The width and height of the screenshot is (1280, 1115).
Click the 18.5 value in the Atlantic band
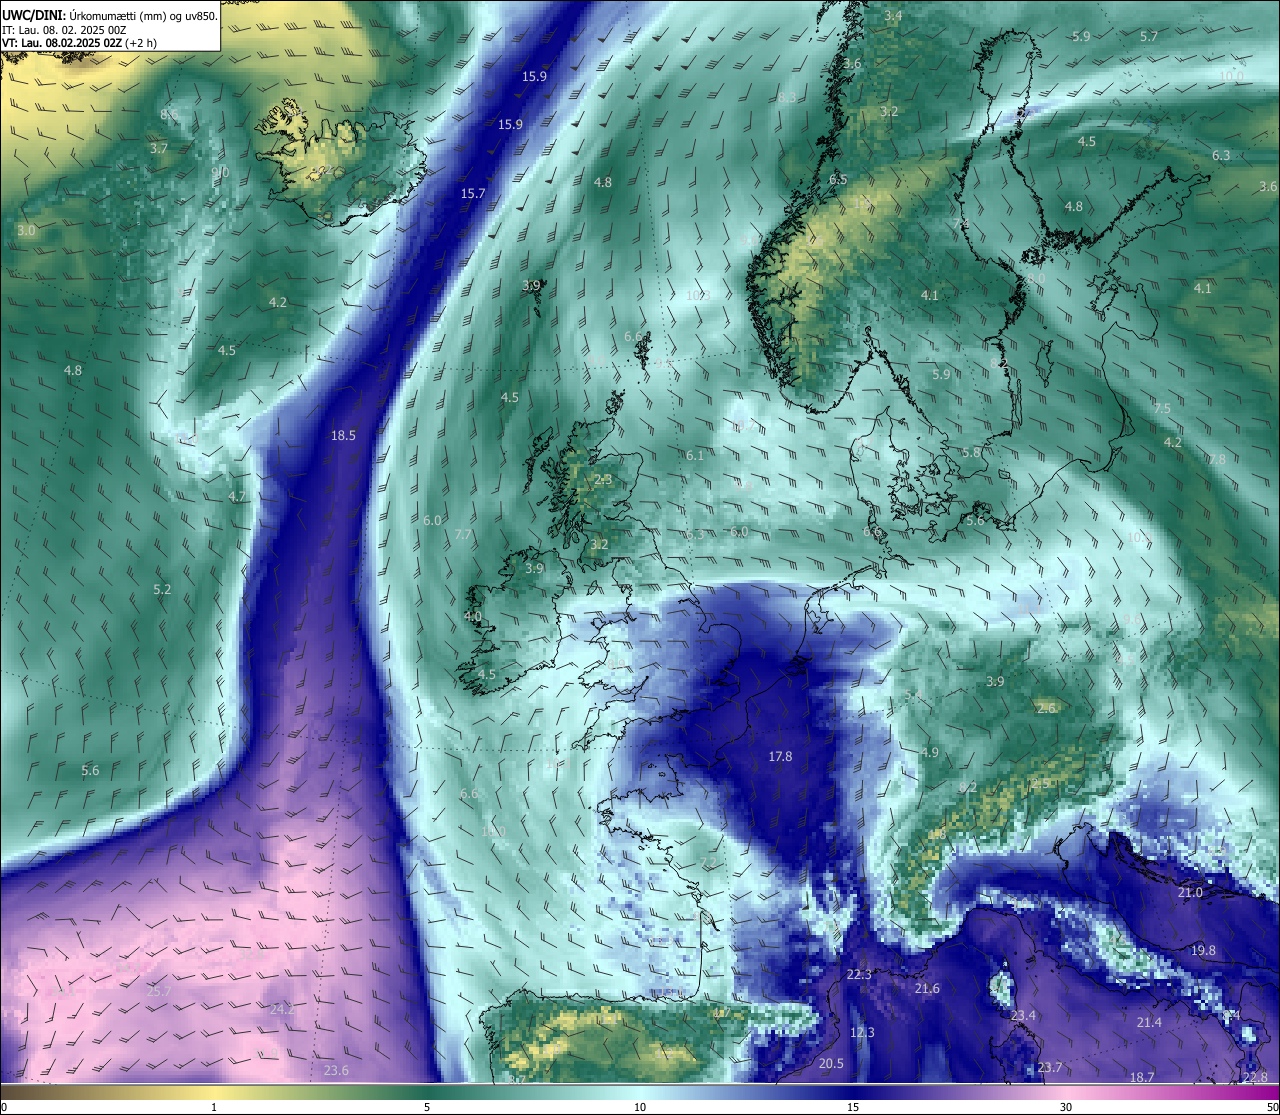tap(343, 435)
